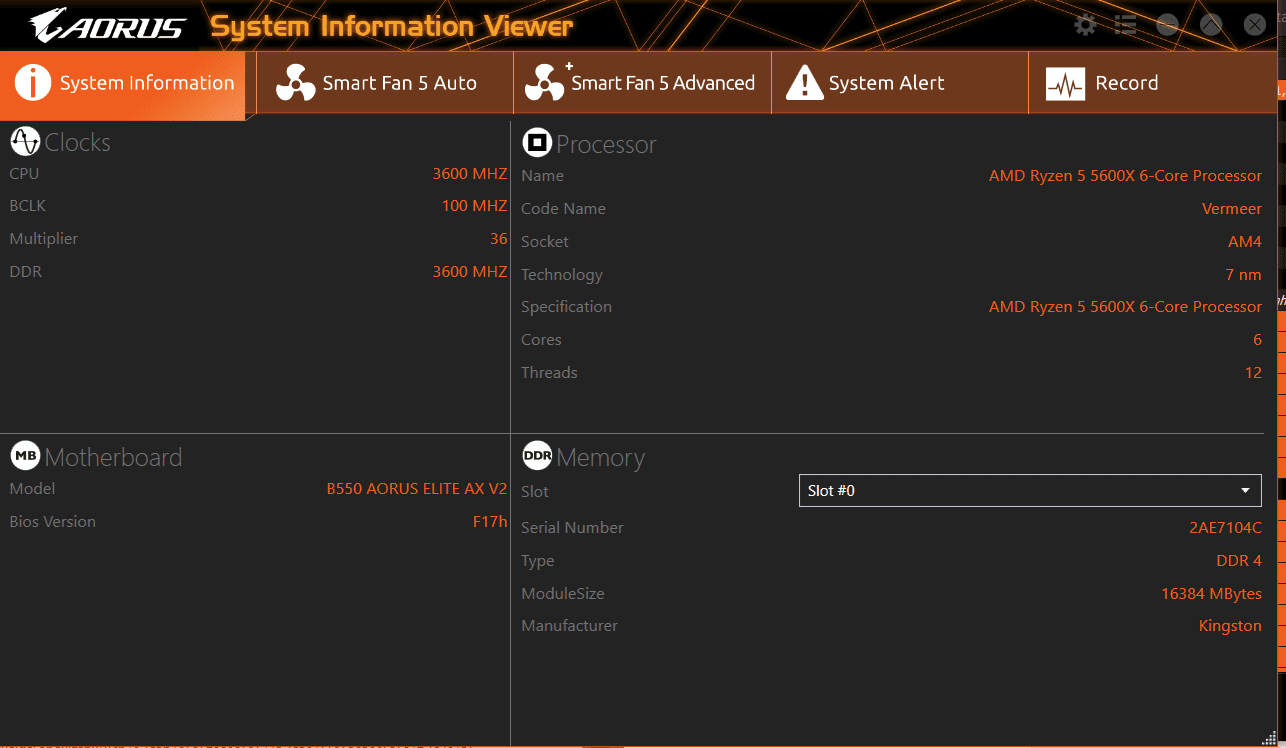Click the memory serial number 2AE7104C
Viewport: 1286px width, 748px height.
pyautogui.click(x=1225, y=527)
